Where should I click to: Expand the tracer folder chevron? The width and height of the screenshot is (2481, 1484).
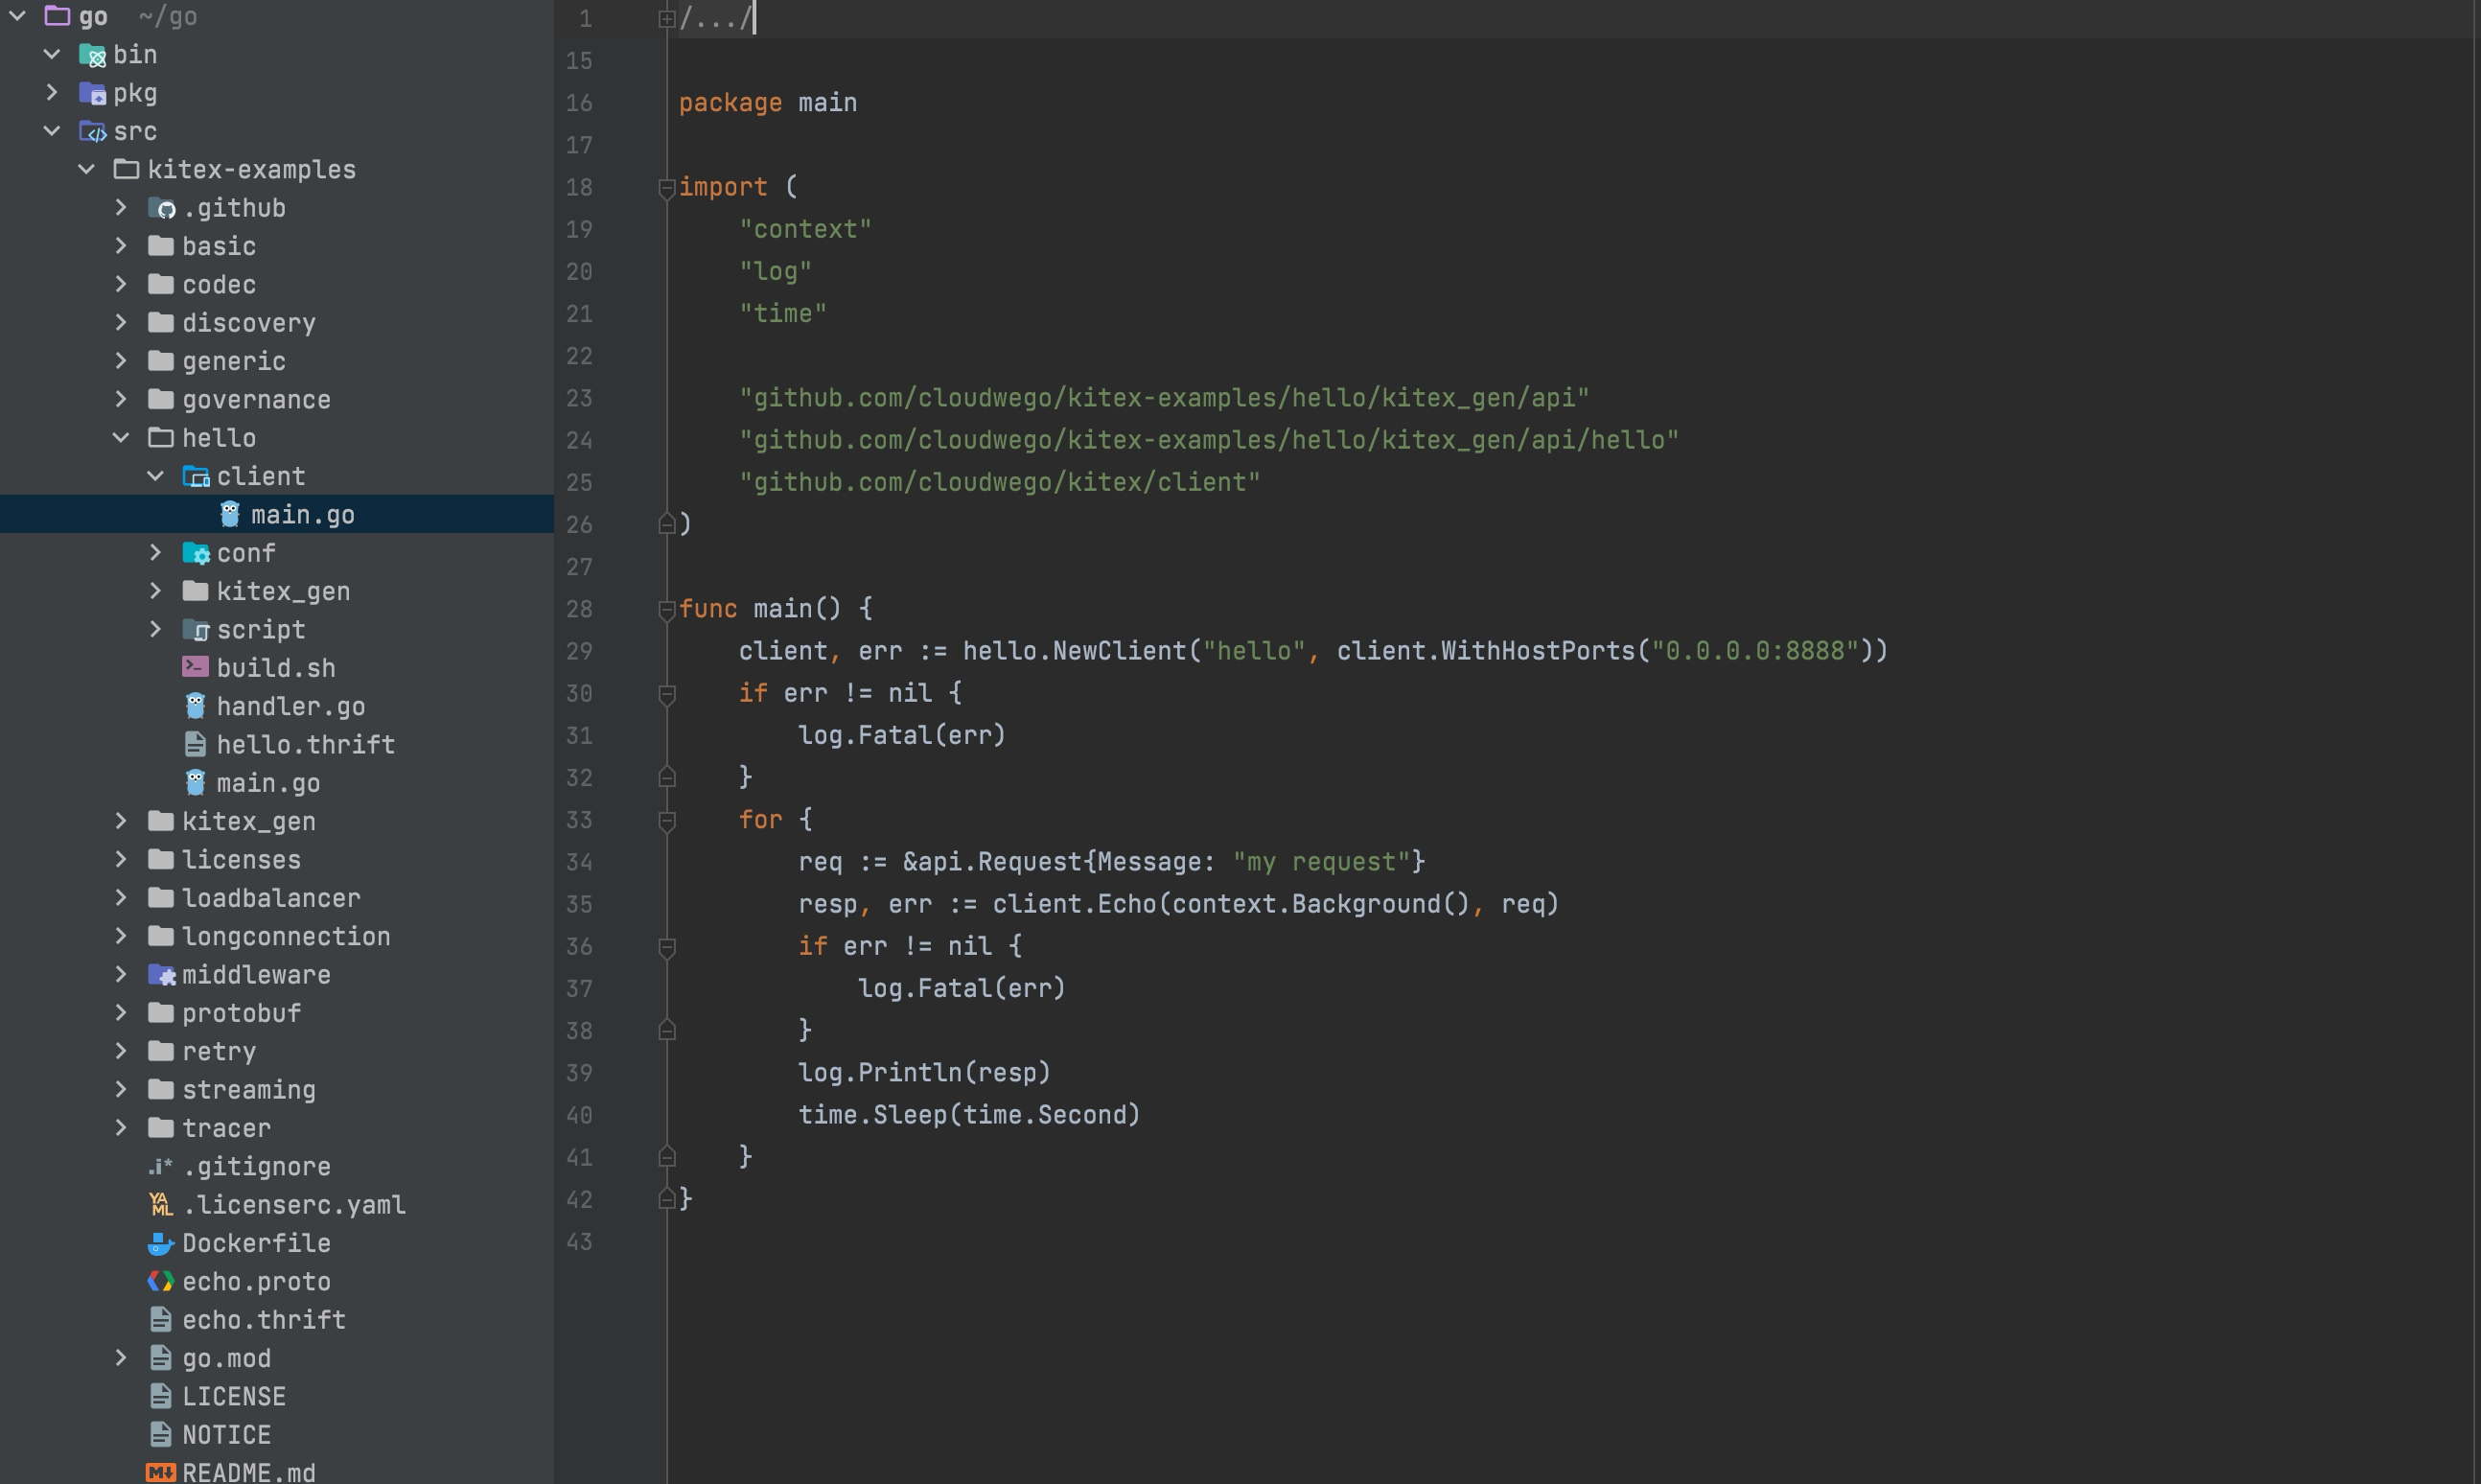(x=121, y=1128)
